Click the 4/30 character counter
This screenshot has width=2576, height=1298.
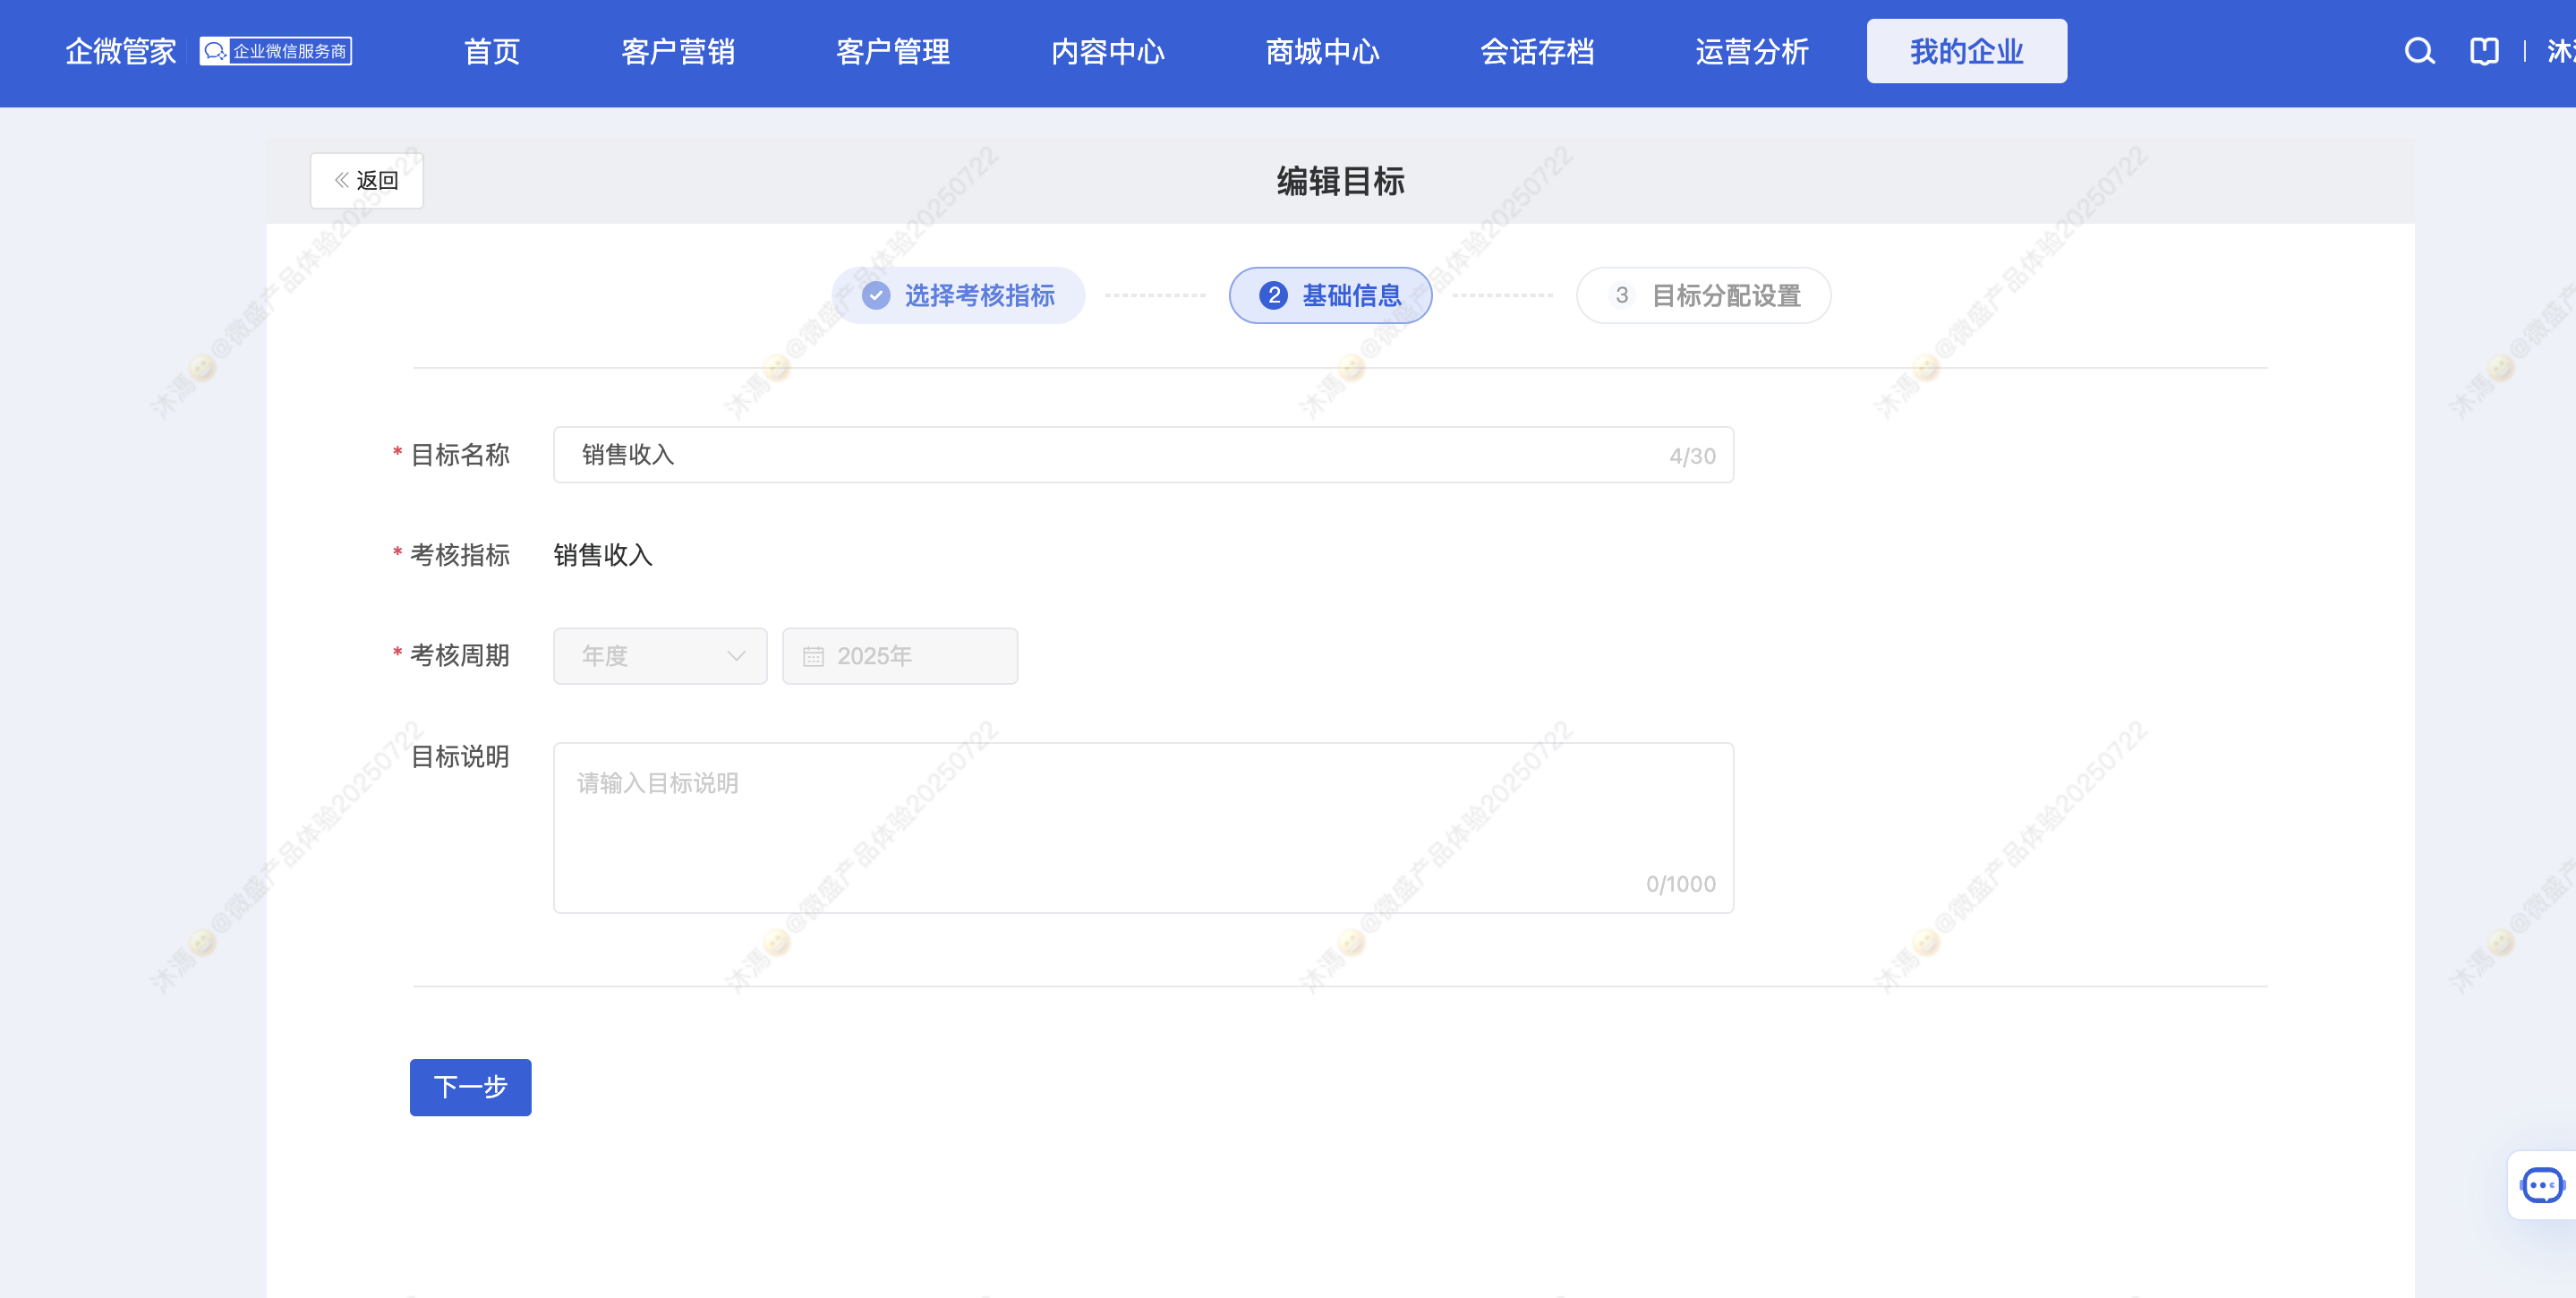tap(1692, 456)
